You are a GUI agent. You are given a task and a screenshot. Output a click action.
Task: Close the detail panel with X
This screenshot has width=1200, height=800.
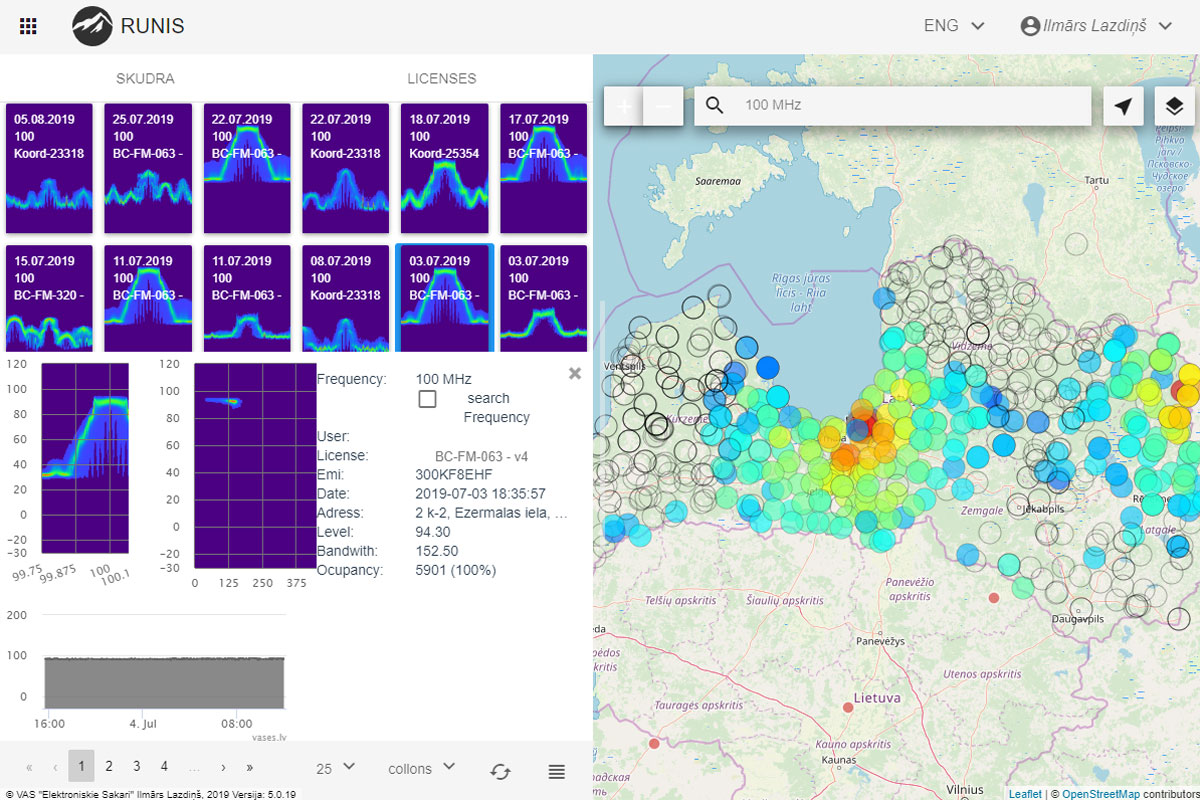click(x=575, y=373)
